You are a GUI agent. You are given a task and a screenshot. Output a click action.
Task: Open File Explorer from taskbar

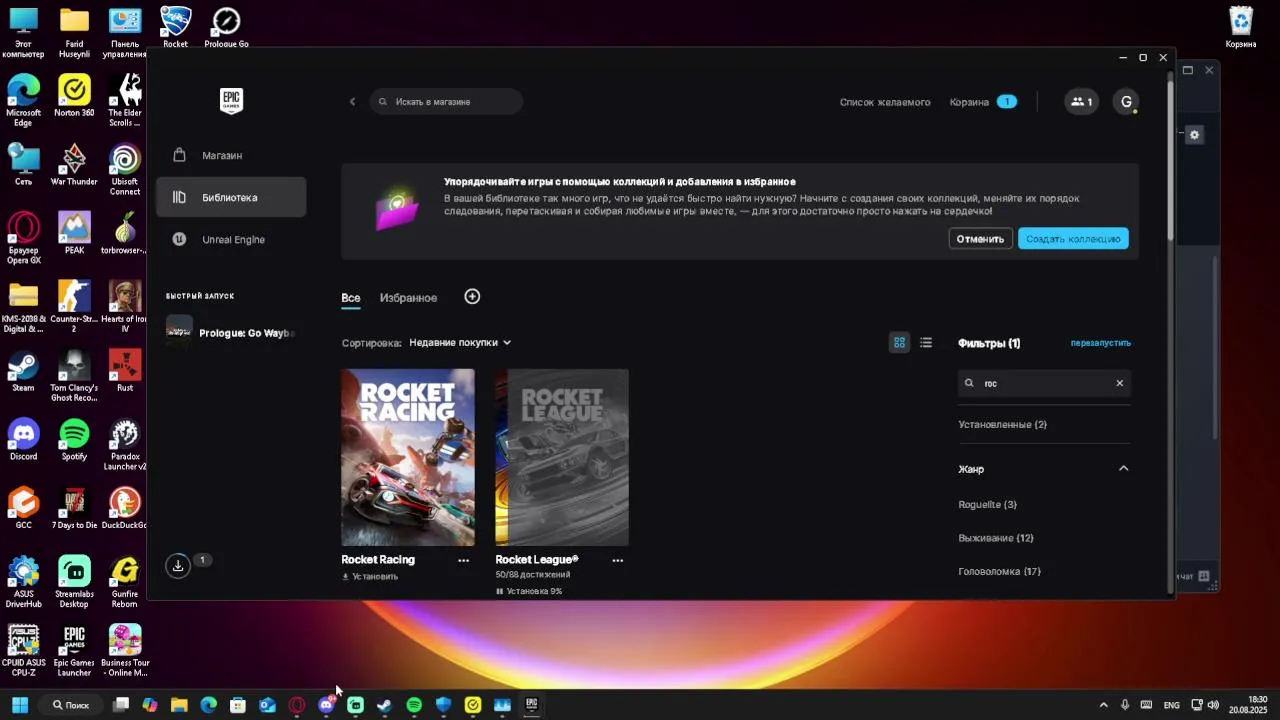(x=179, y=705)
